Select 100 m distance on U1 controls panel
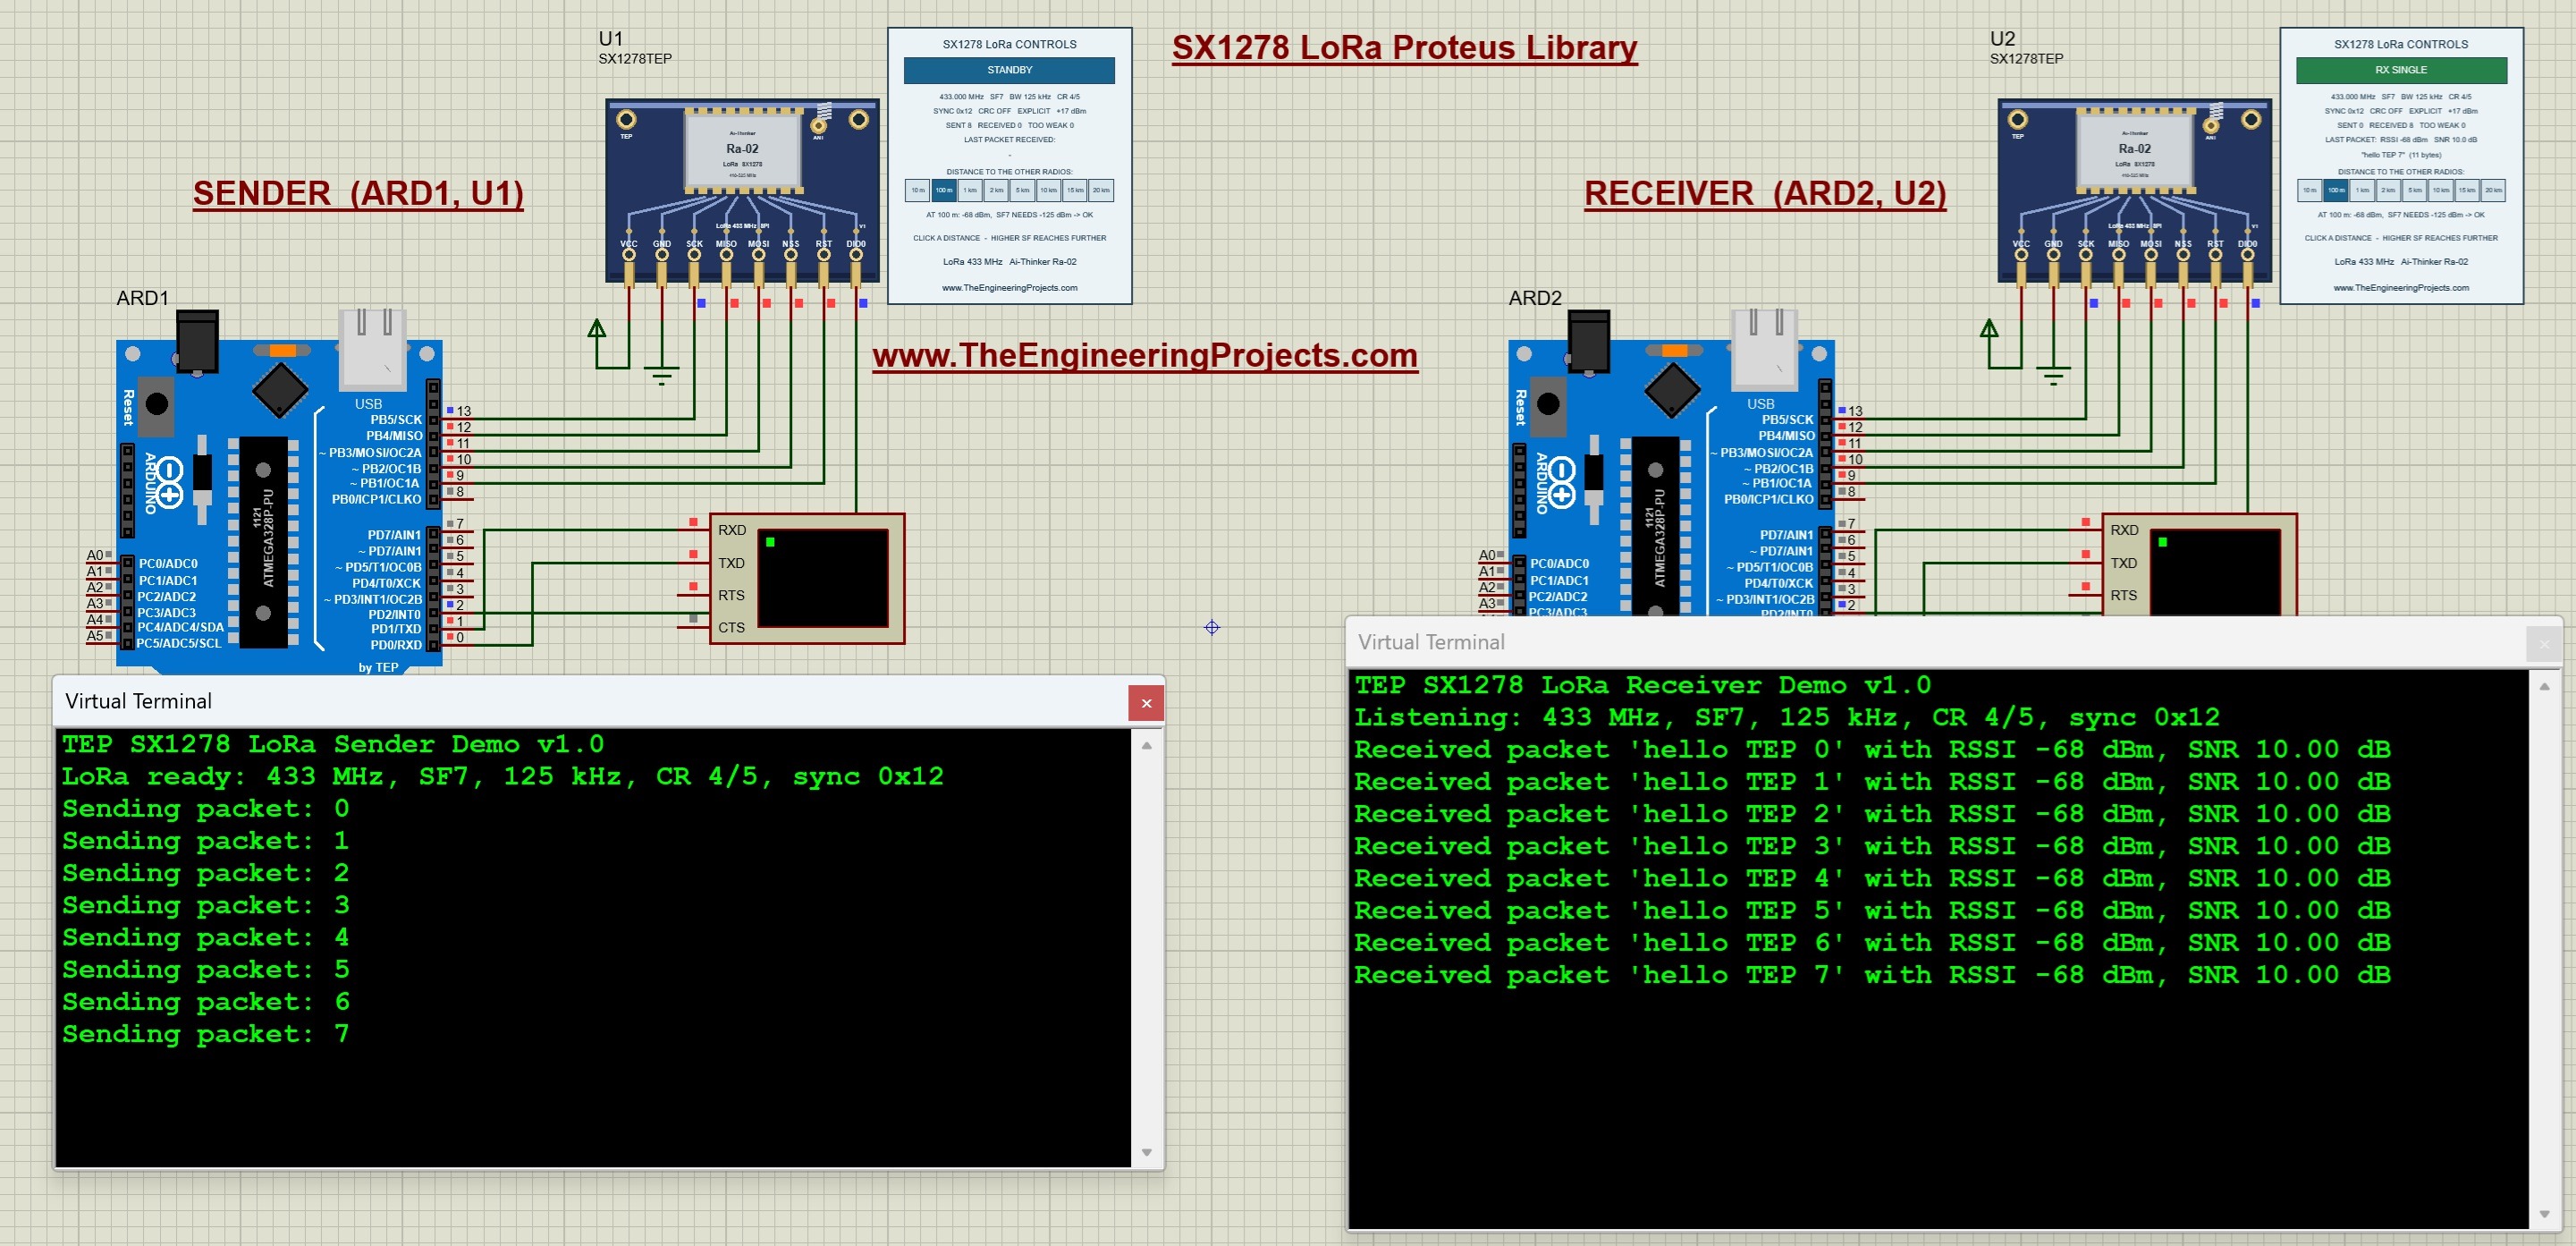The image size is (2576, 1246). coord(944,190)
